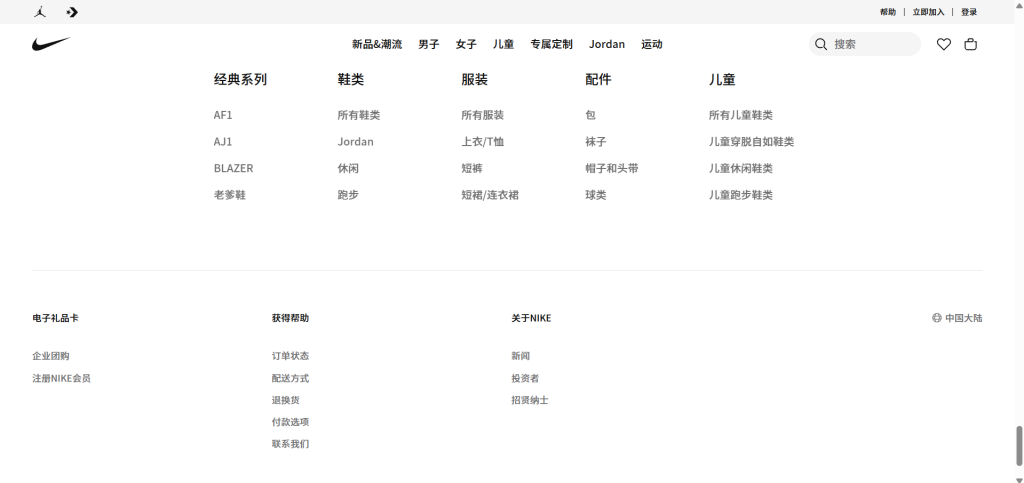Open the 服装 column heading

tap(474, 79)
